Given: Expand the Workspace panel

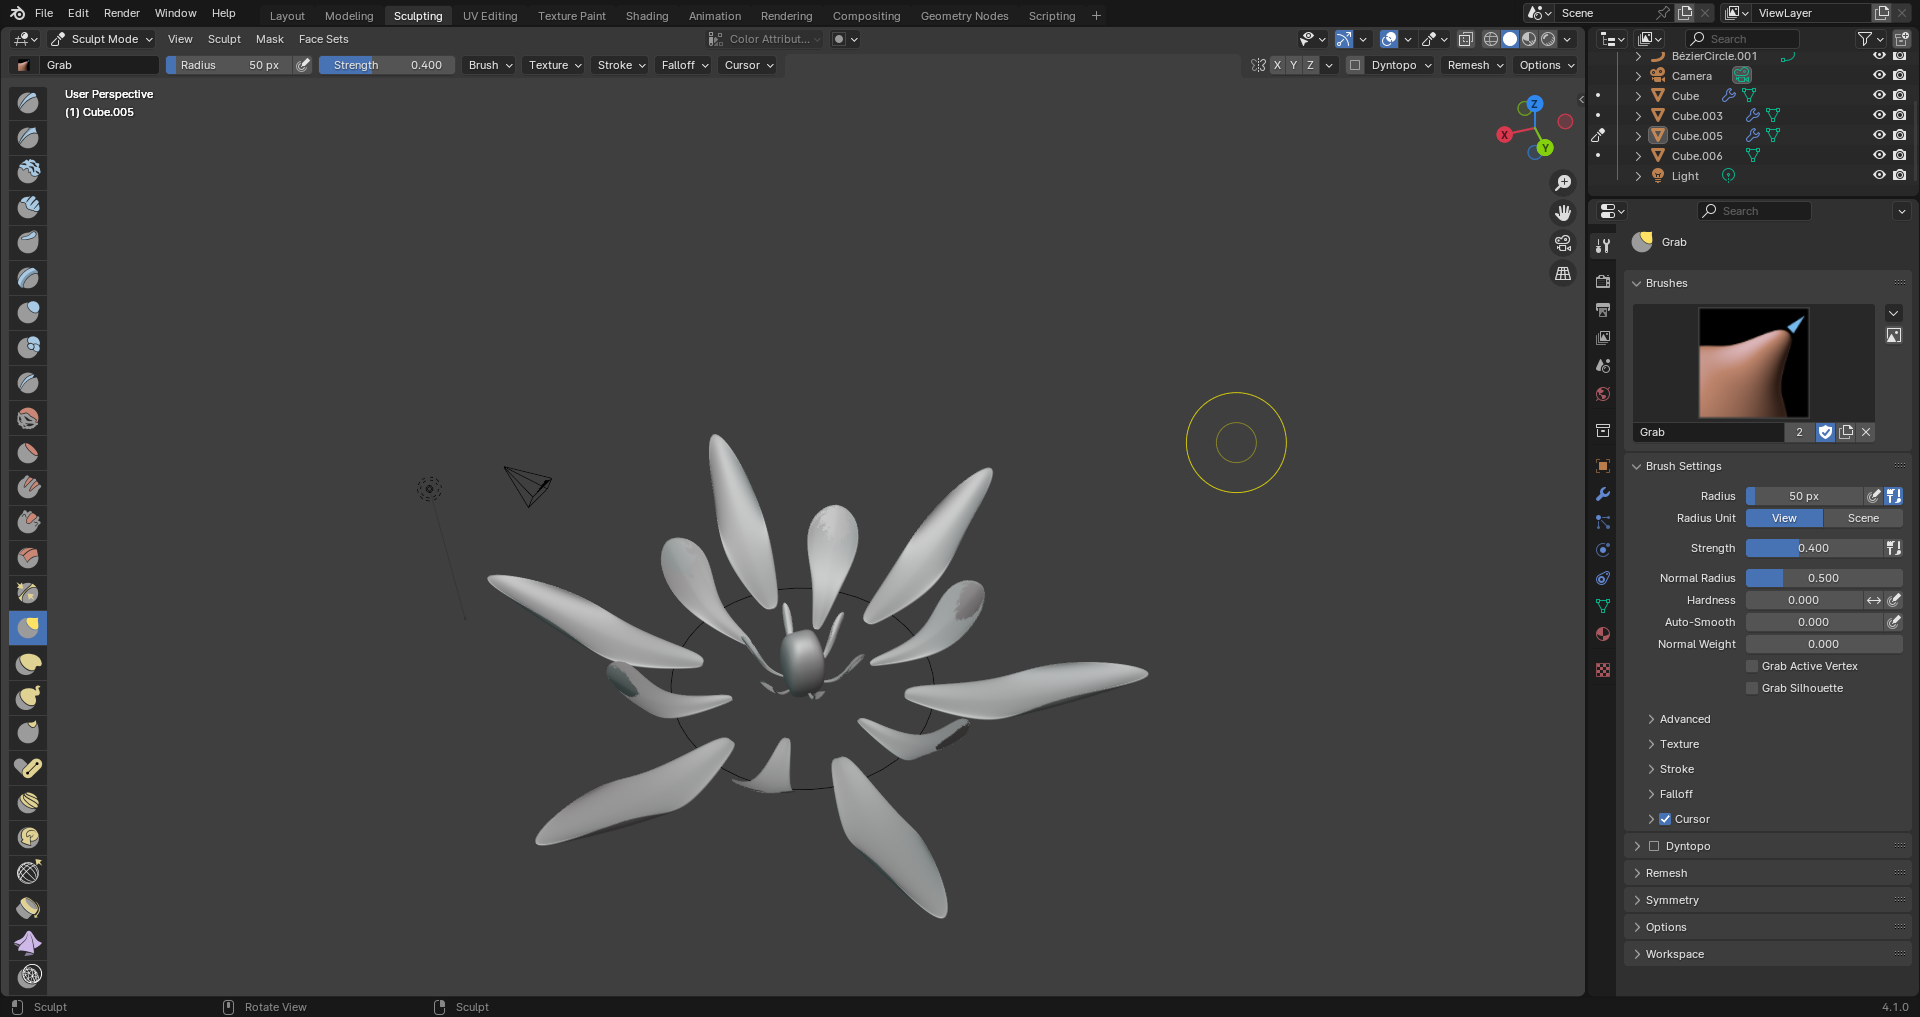Looking at the screenshot, I should pyautogui.click(x=1674, y=954).
